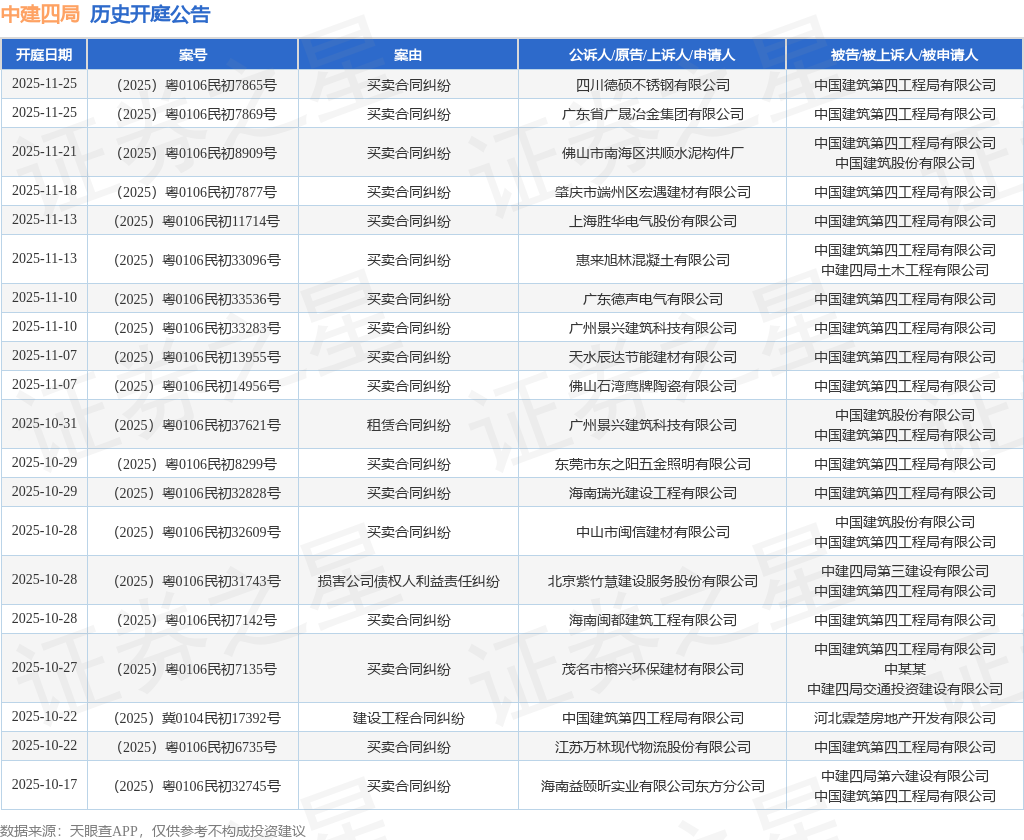
Task: Click plaintiff 四川德硕不锈钢有限公司
Action: click(x=653, y=85)
